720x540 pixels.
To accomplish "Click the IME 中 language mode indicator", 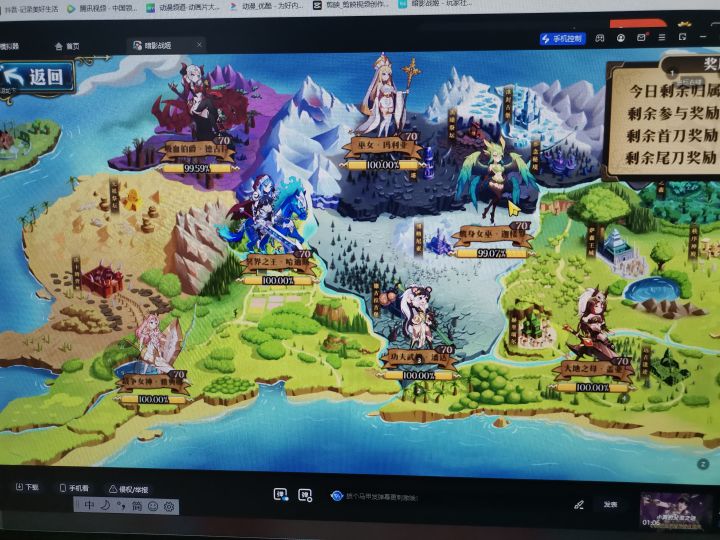I will tap(89, 505).
